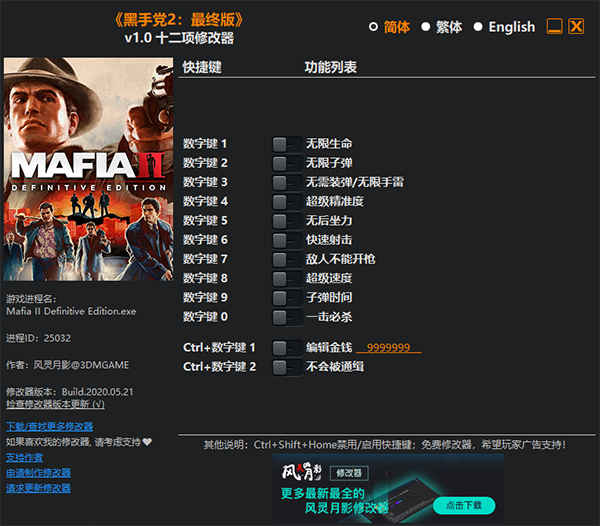This screenshot has height=526, width=600.
Task: Enable 超级速度 switch
Action: pyautogui.click(x=287, y=278)
